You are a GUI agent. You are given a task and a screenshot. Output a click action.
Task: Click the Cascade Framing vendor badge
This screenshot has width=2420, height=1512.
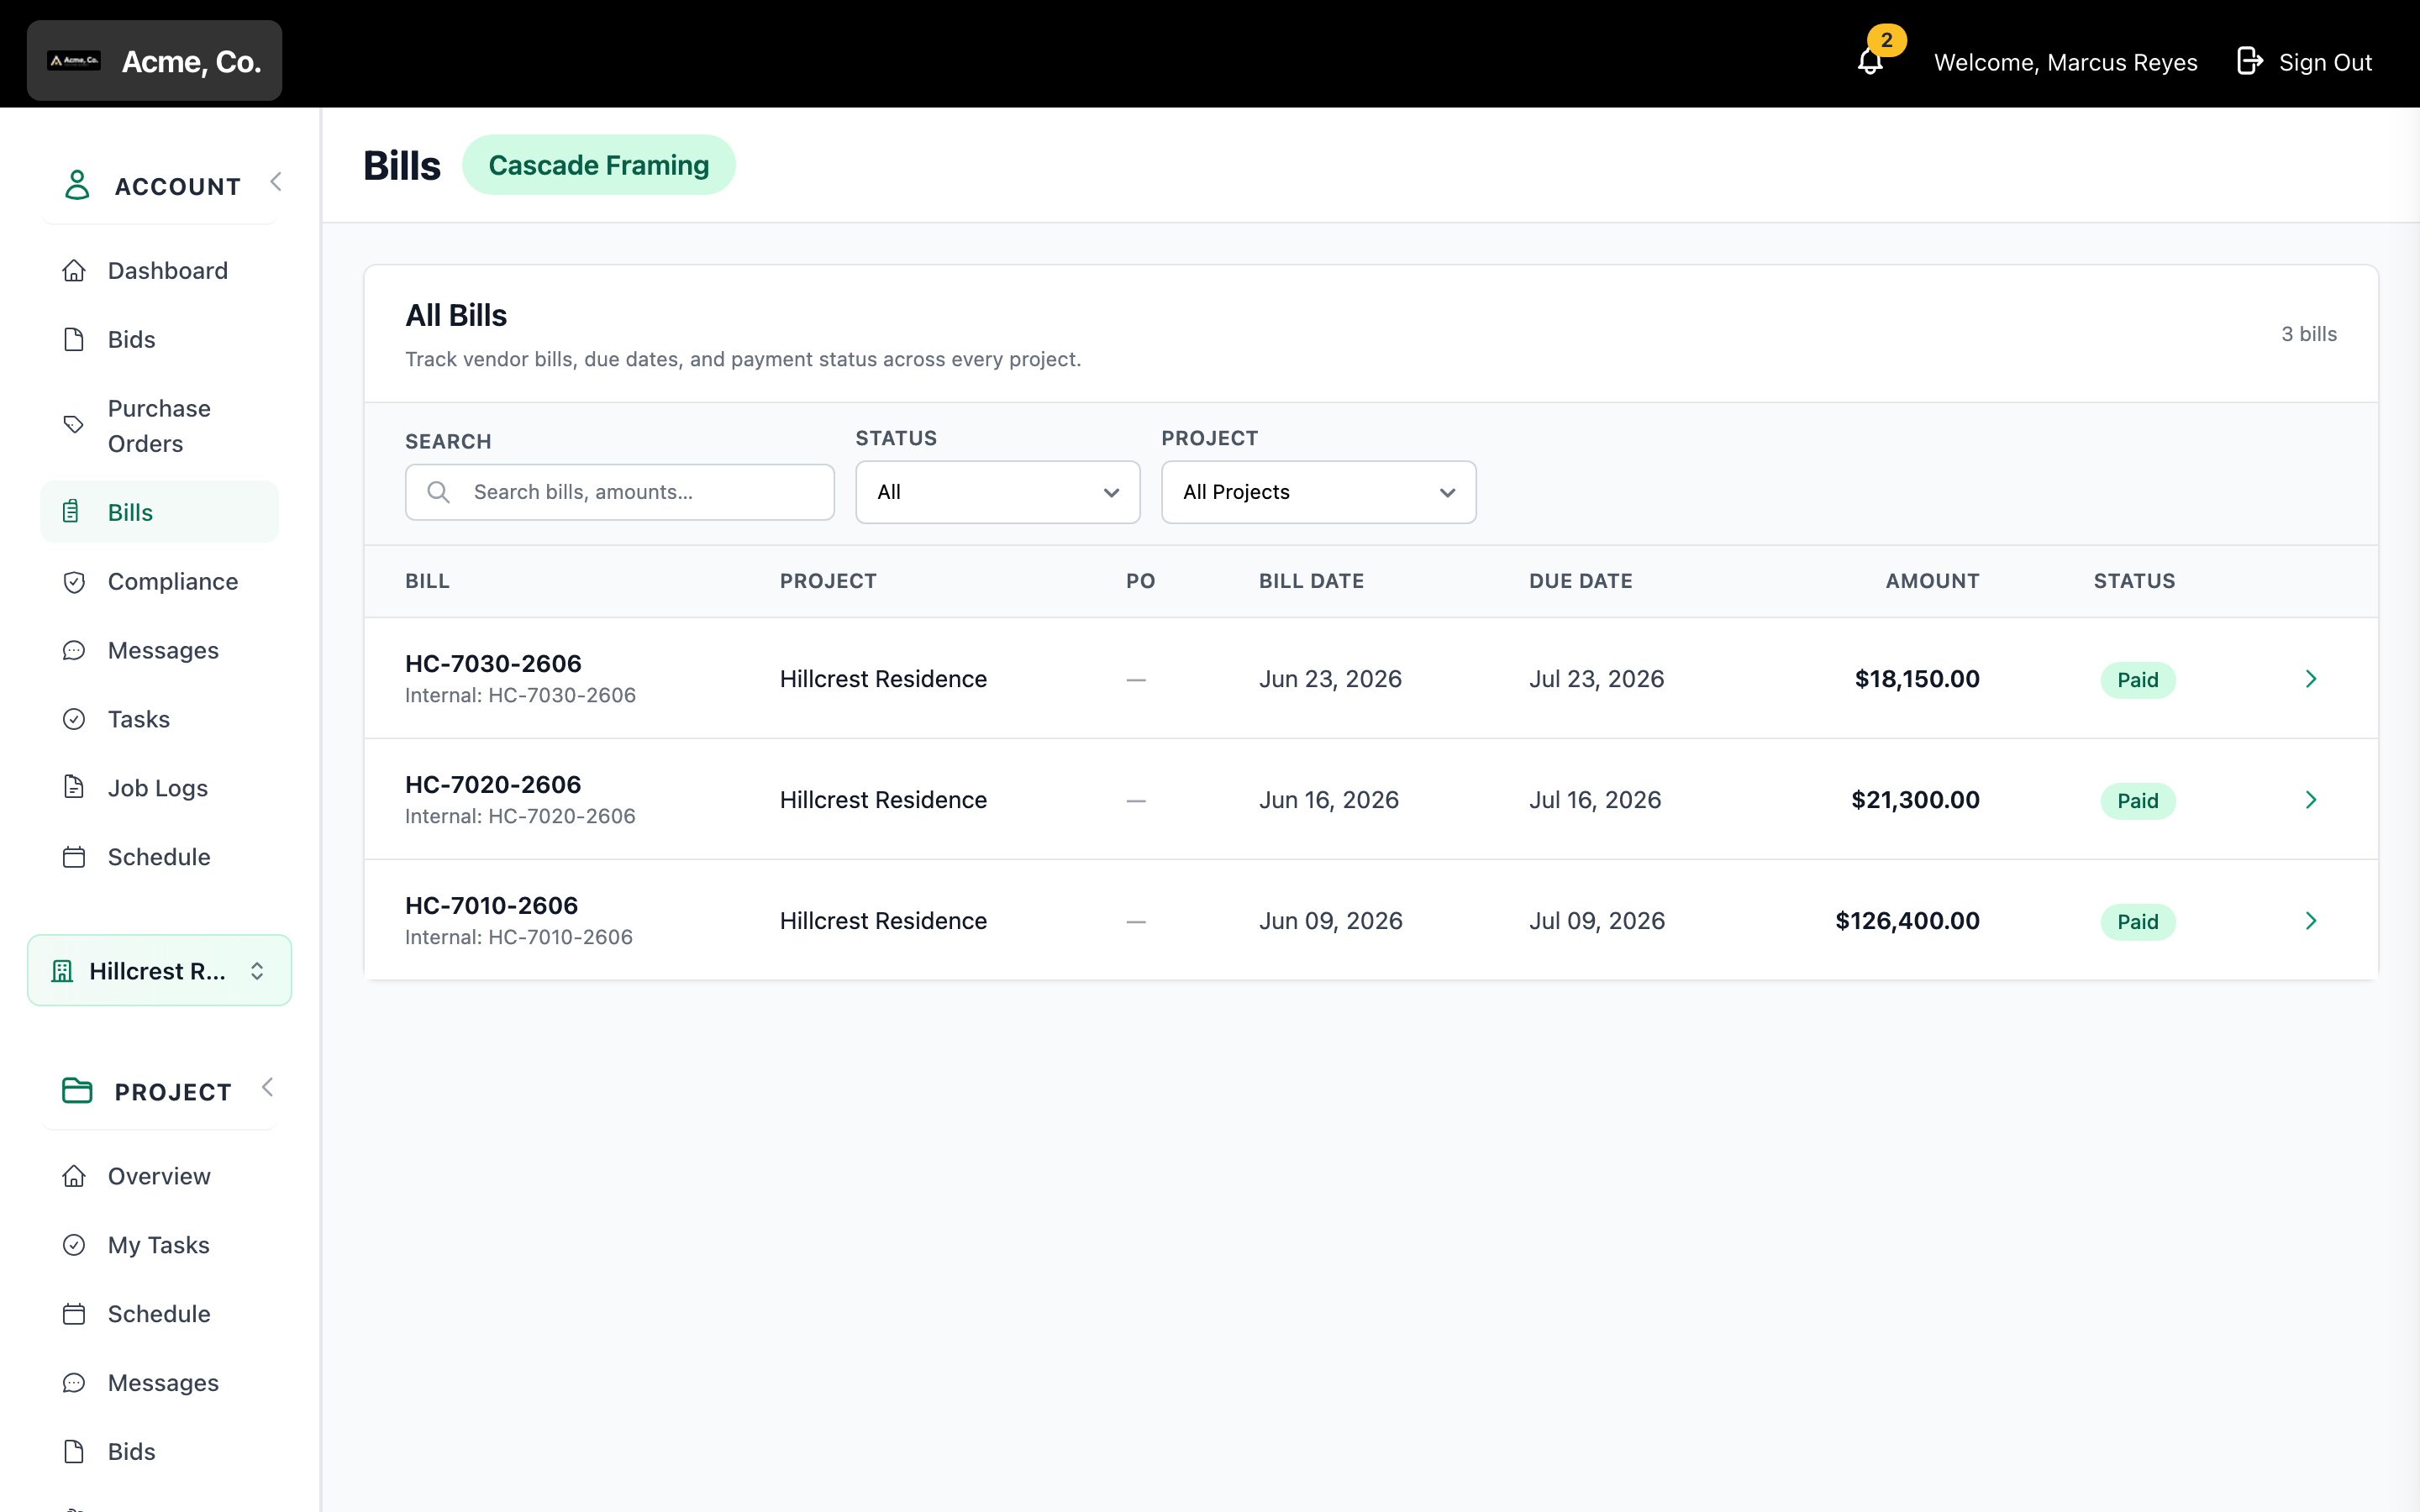[598, 165]
